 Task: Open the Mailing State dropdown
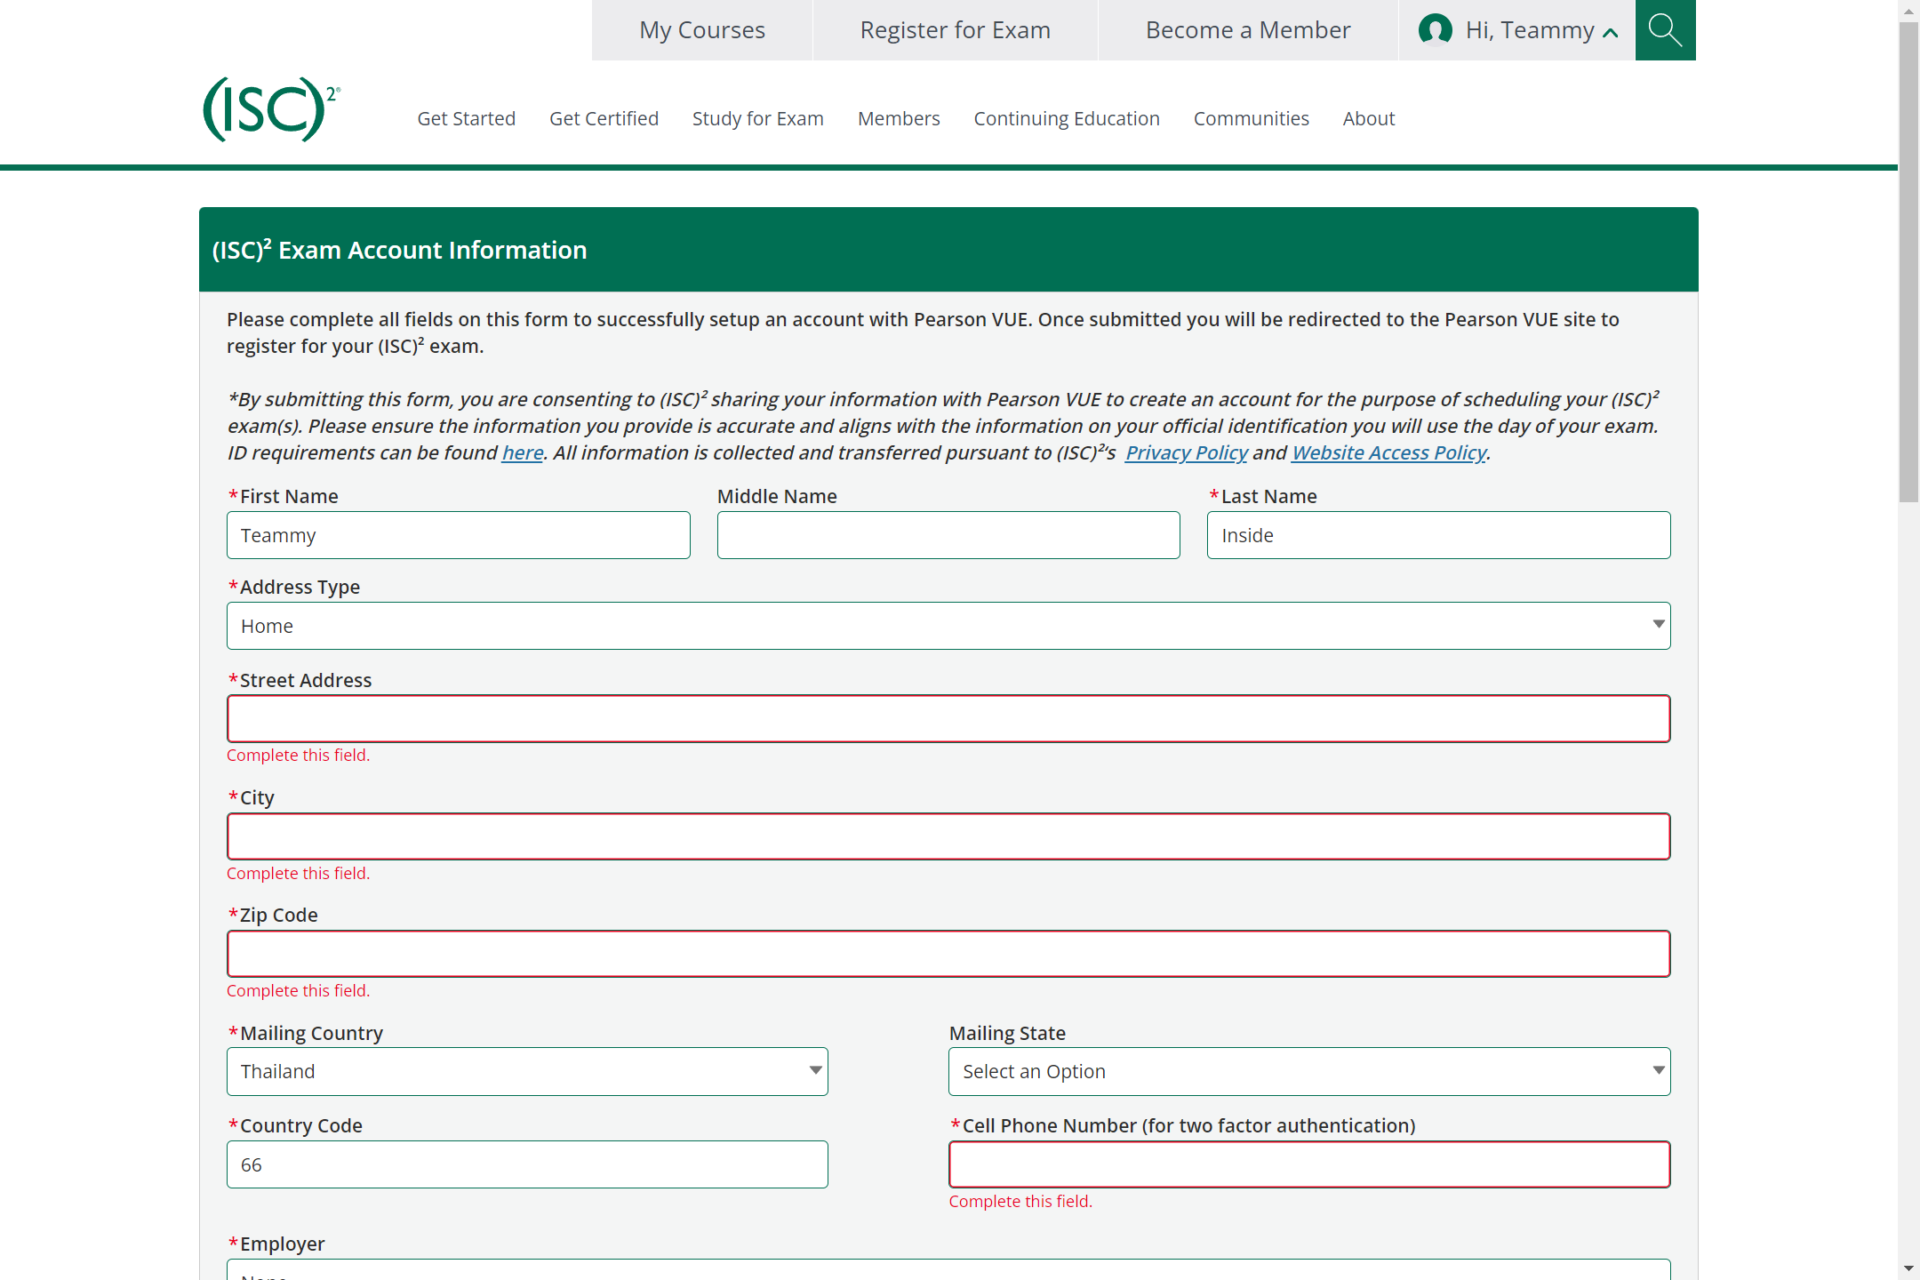coord(1308,1071)
